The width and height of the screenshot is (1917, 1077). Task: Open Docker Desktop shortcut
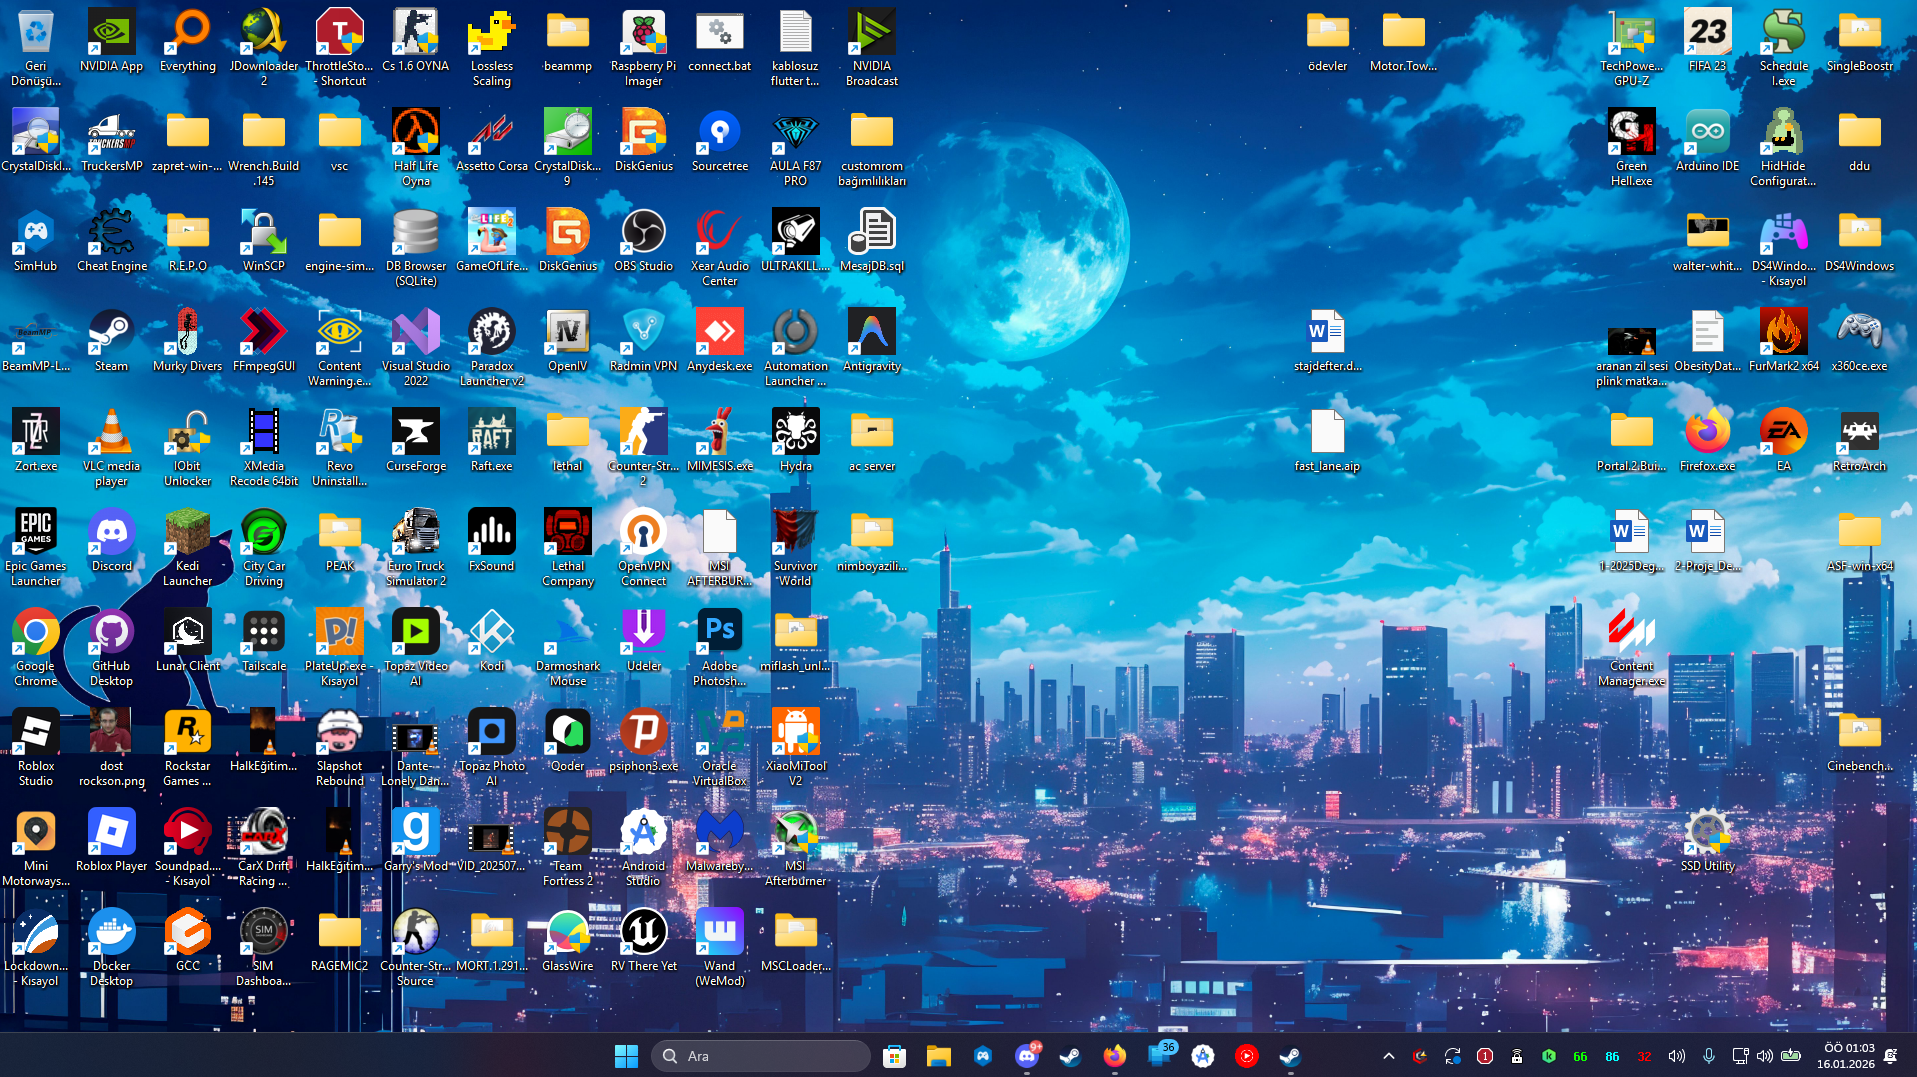pos(111,947)
